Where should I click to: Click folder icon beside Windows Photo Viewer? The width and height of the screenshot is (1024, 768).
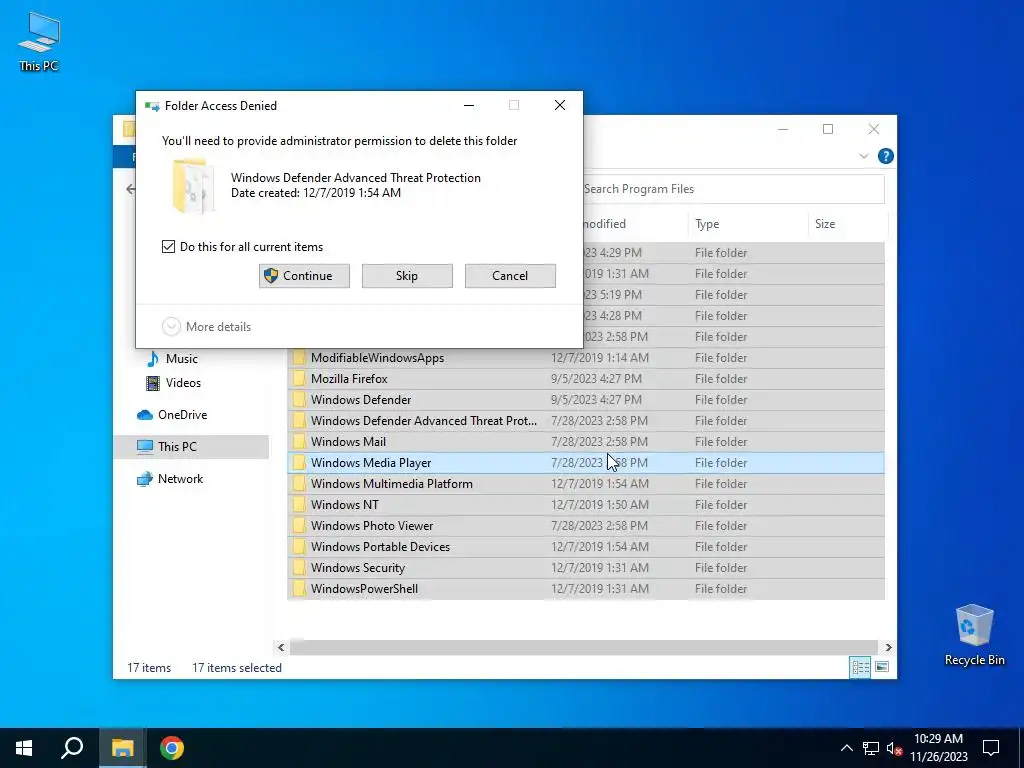point(299,526)
